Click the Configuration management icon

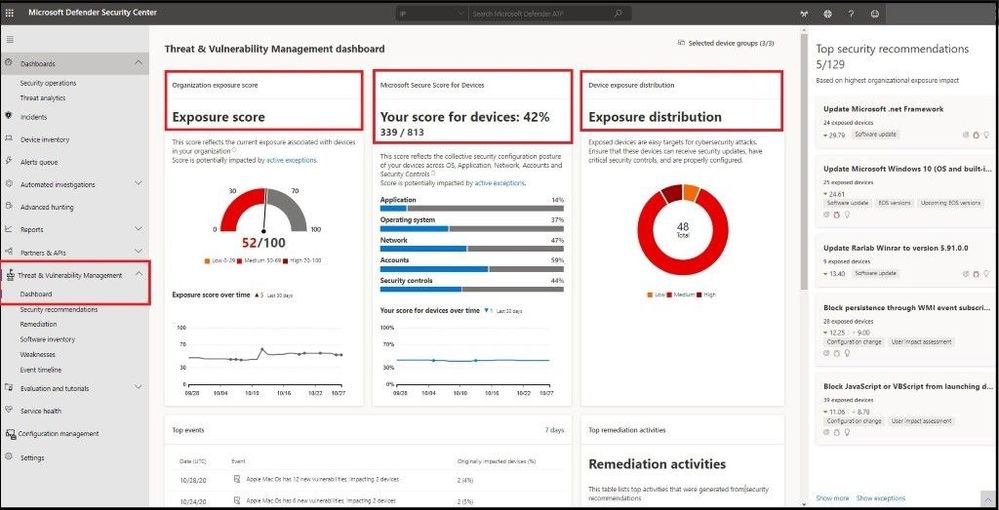10,434
